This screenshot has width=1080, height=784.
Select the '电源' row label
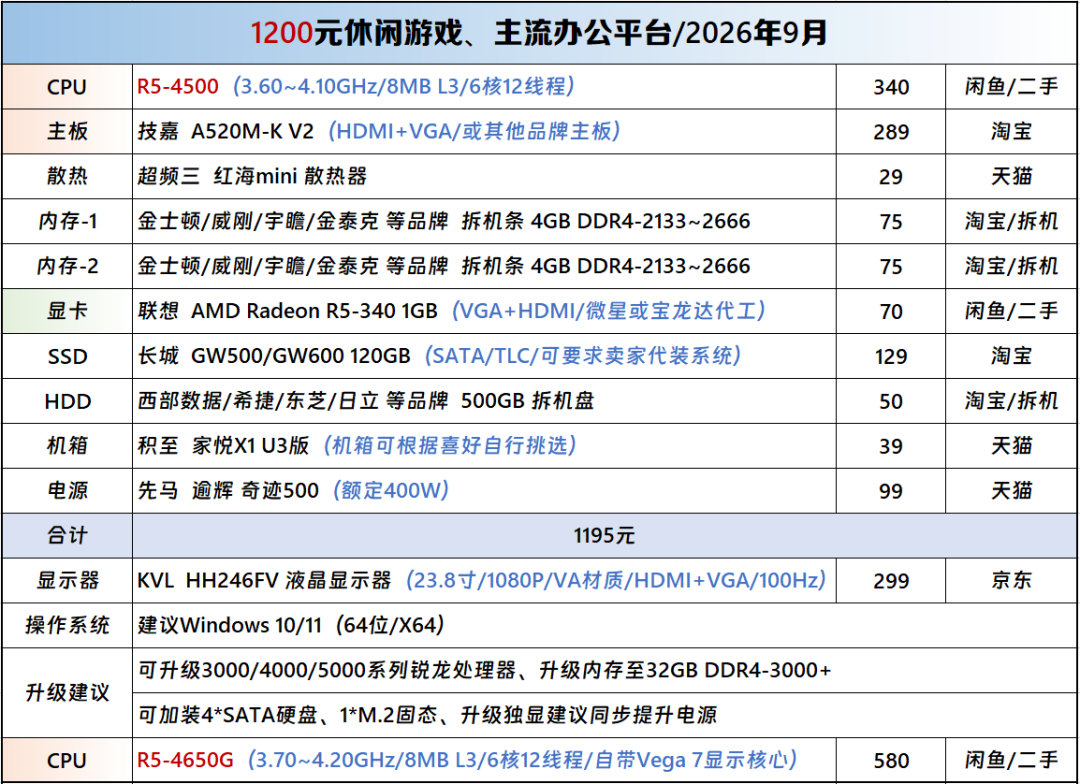coord(67,491)
